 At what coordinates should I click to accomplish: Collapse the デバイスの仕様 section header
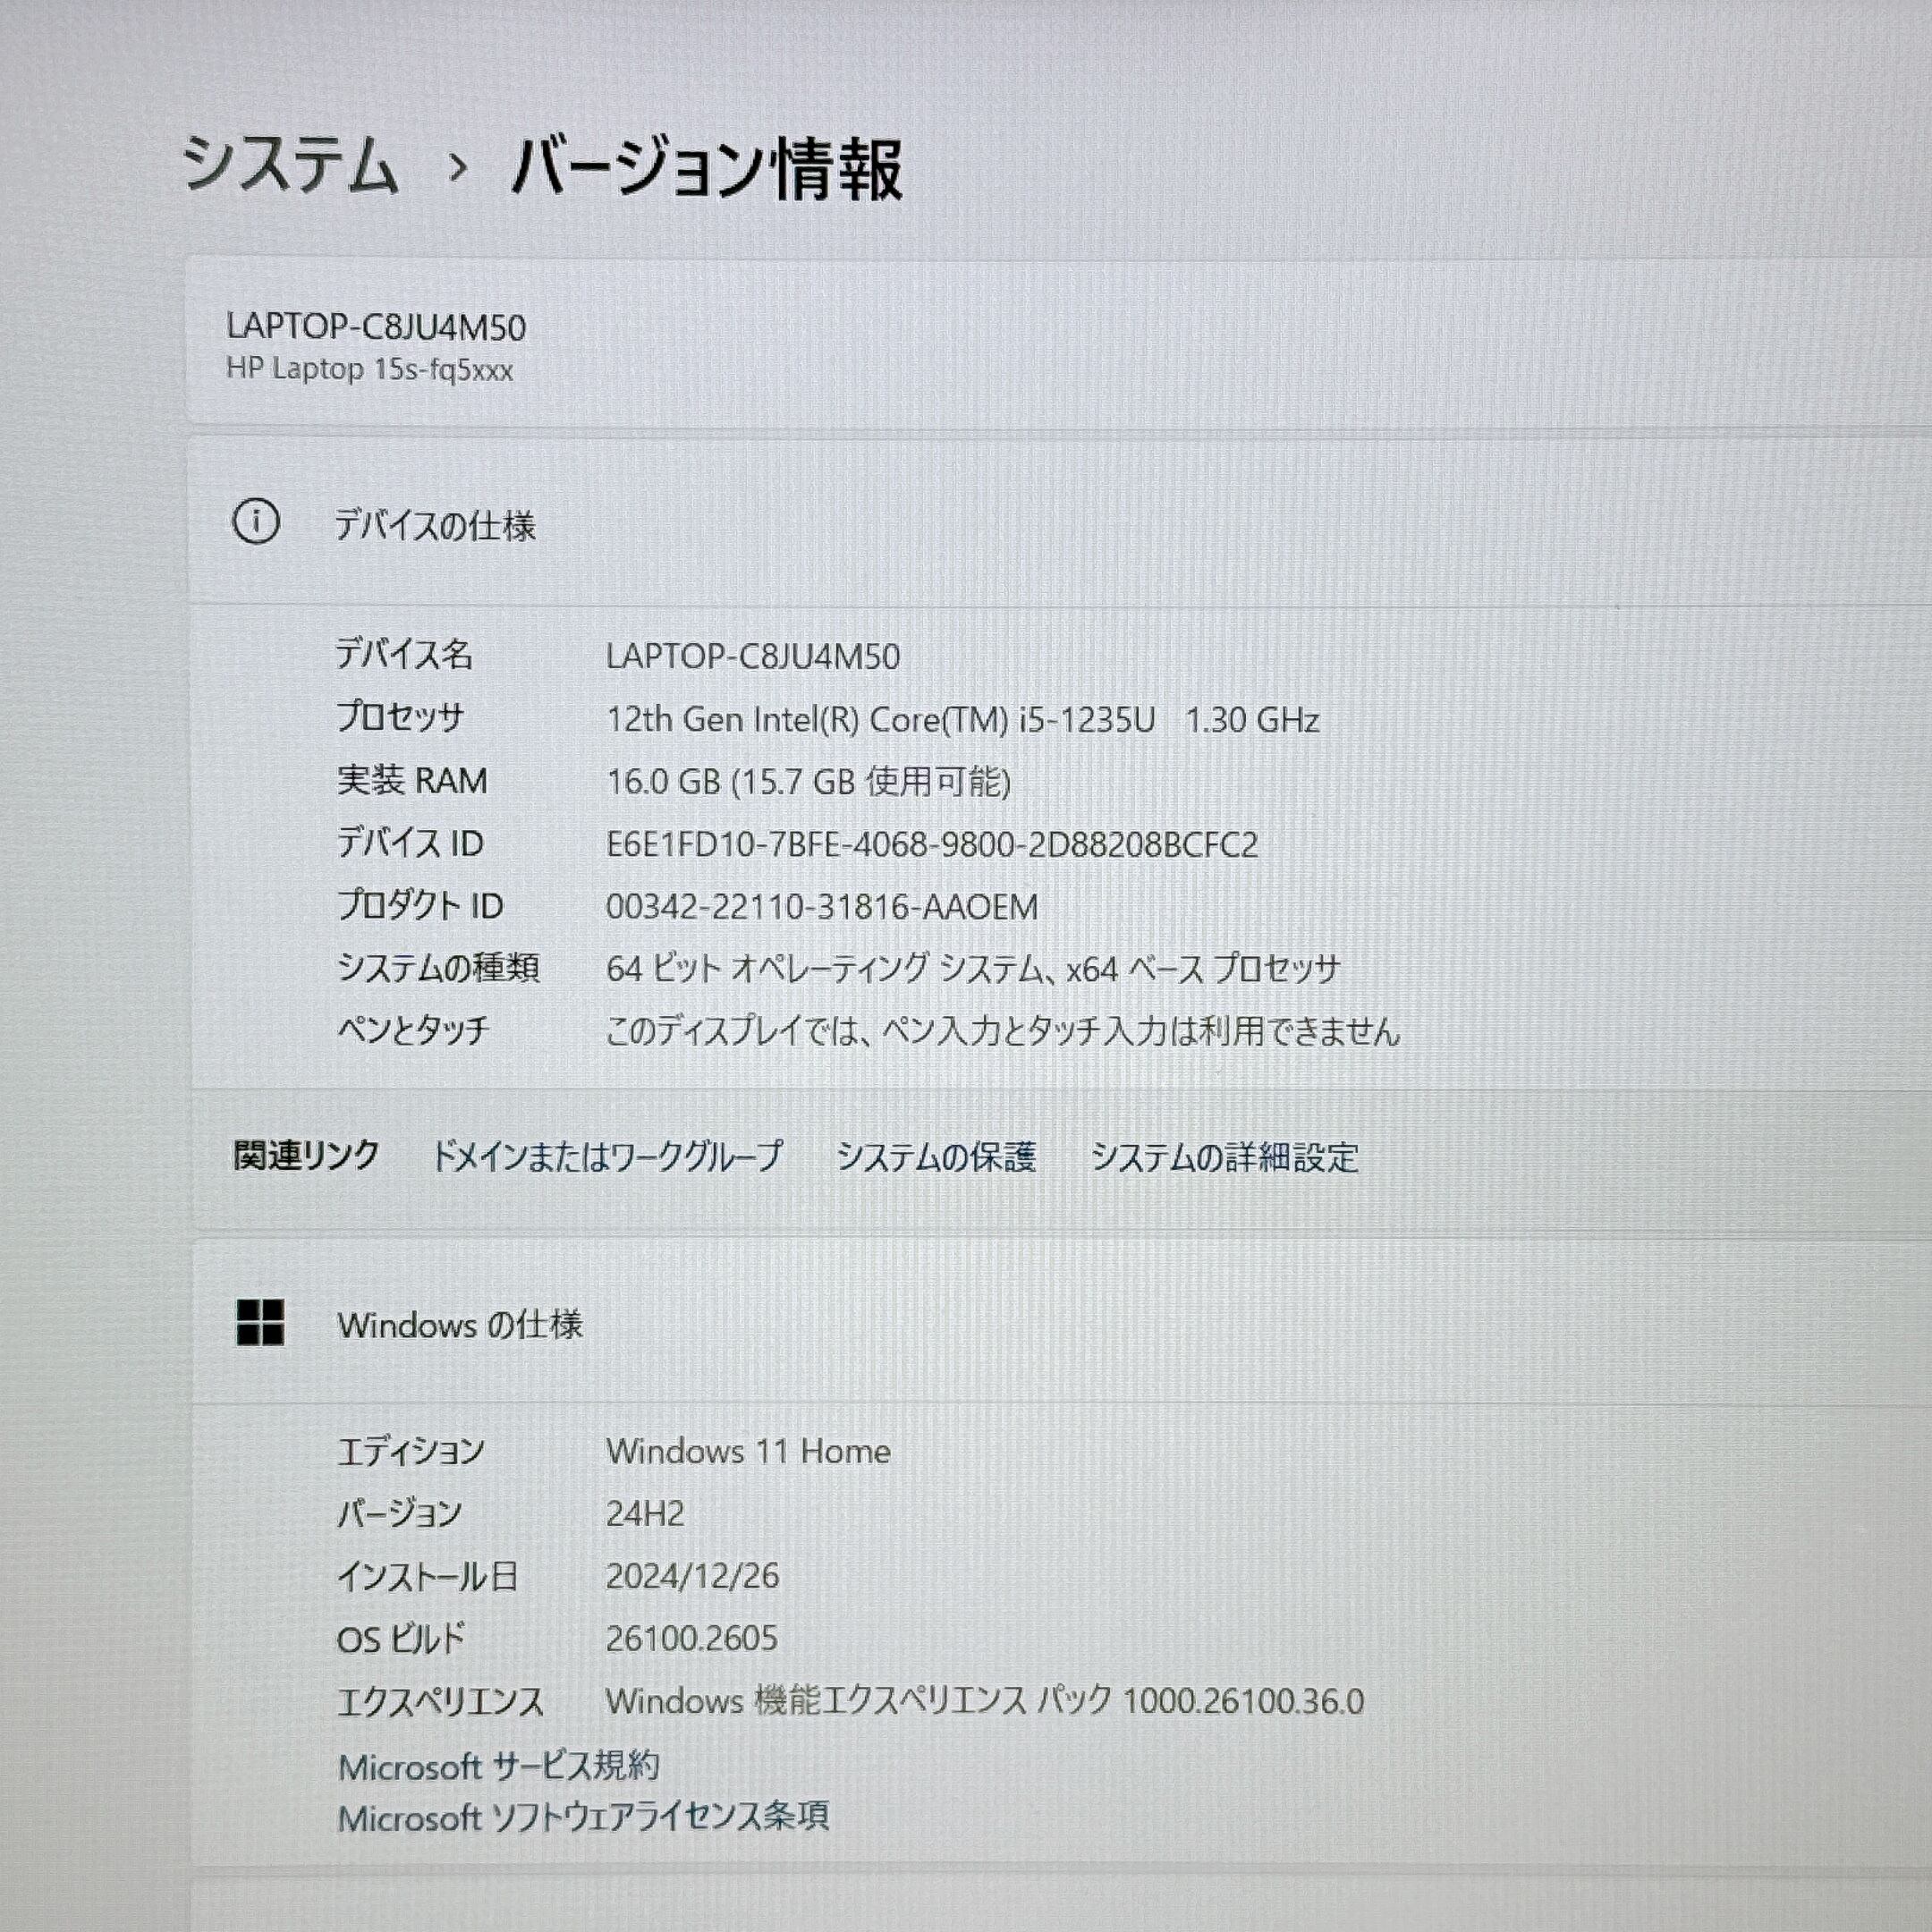pyautogui.click(x=434, y=525)
